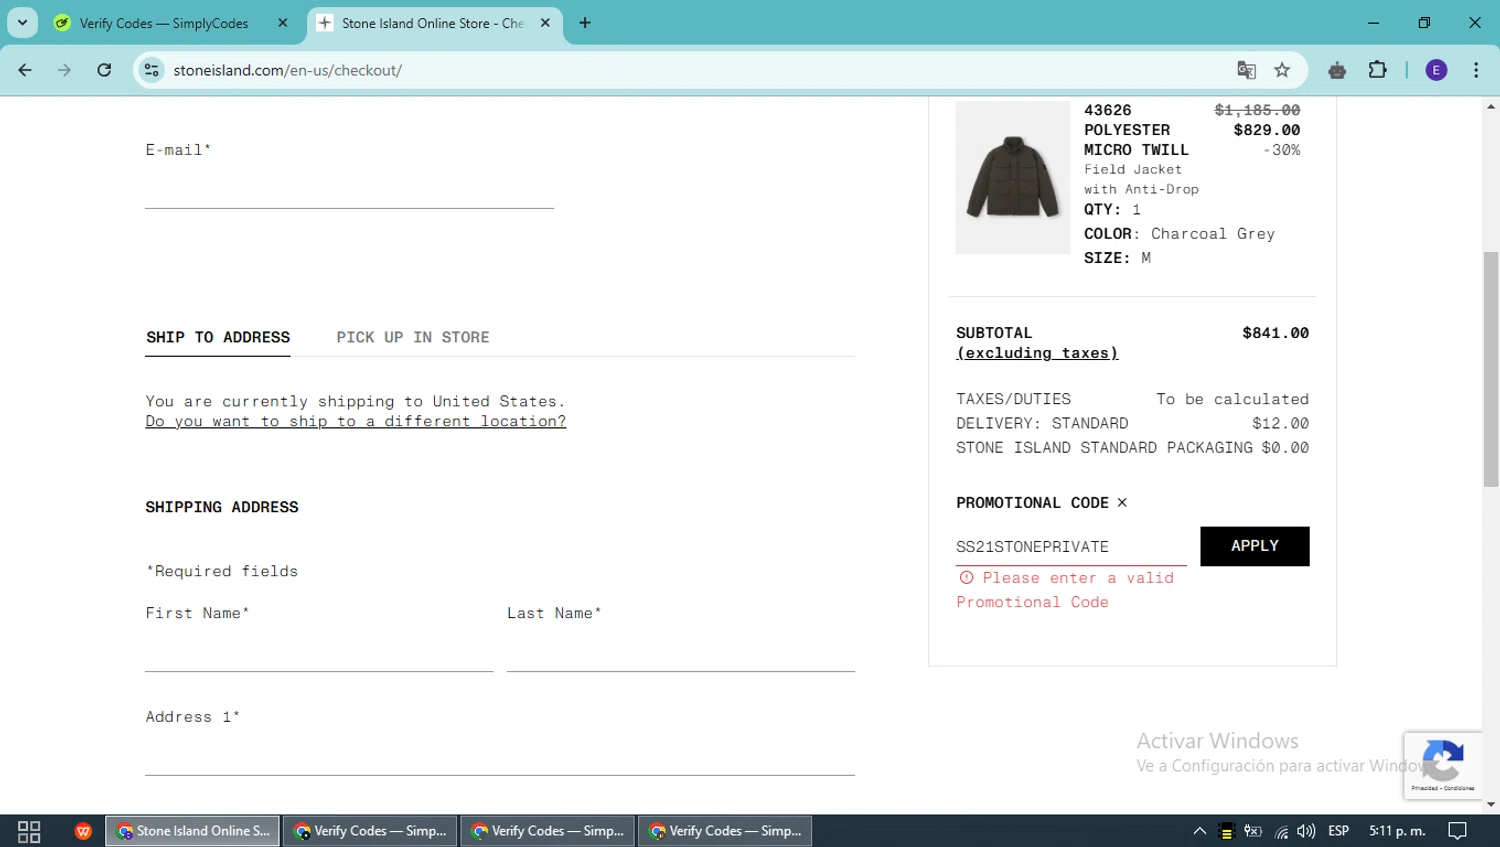Show hidden system tray icons chevron
Image resolution: width=1500 pixels, height=847 pixels.
tap(1200, 831)
